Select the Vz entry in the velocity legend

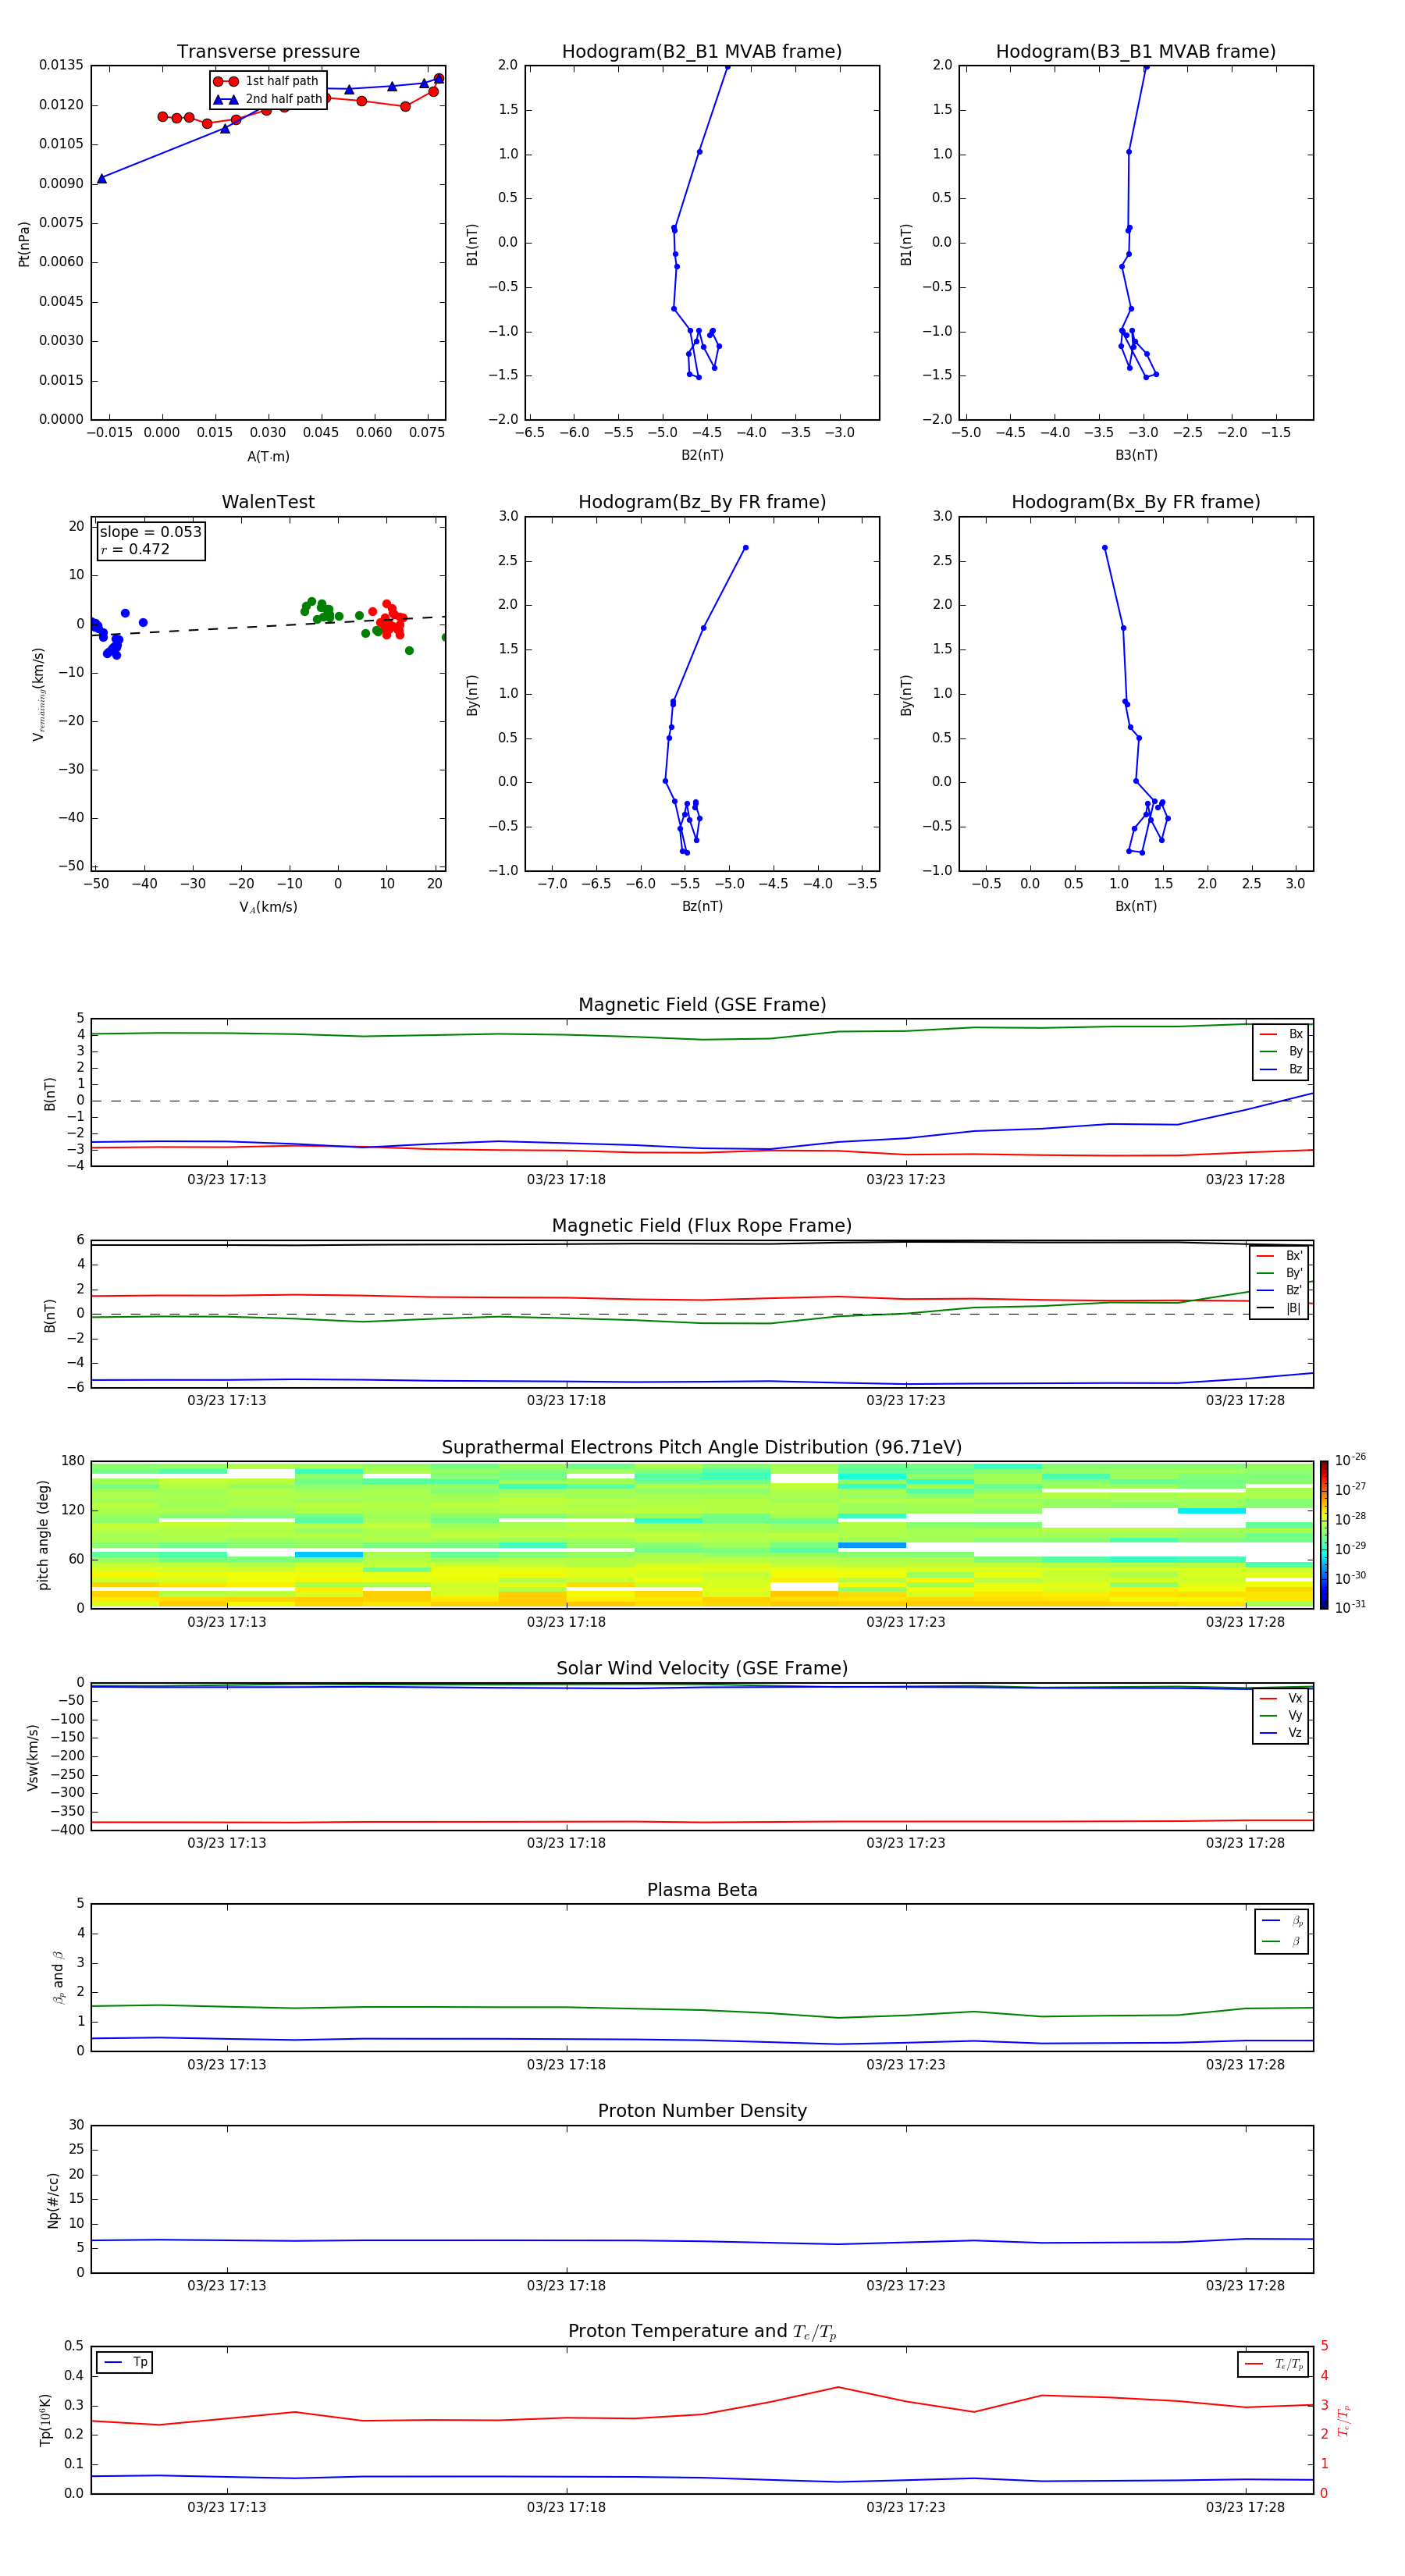pos(1281,1732)
